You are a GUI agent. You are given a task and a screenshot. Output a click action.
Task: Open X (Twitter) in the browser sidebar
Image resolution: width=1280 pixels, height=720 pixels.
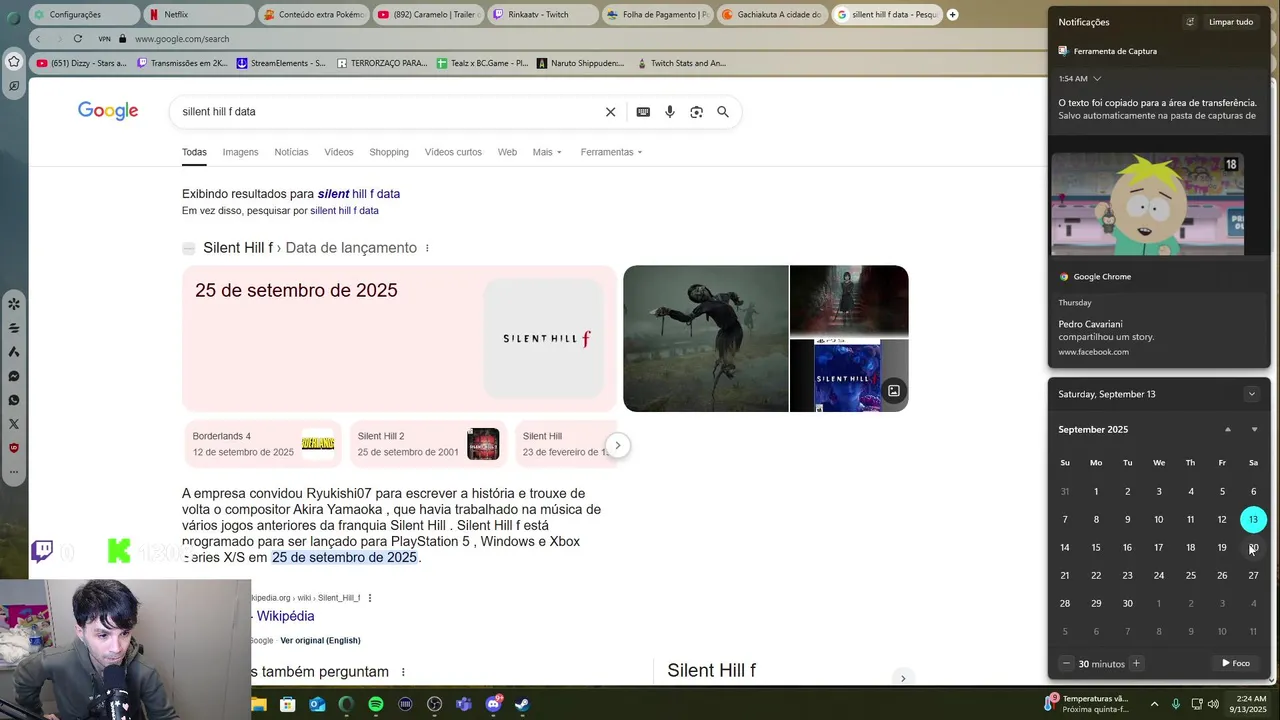tap(14, 424)
